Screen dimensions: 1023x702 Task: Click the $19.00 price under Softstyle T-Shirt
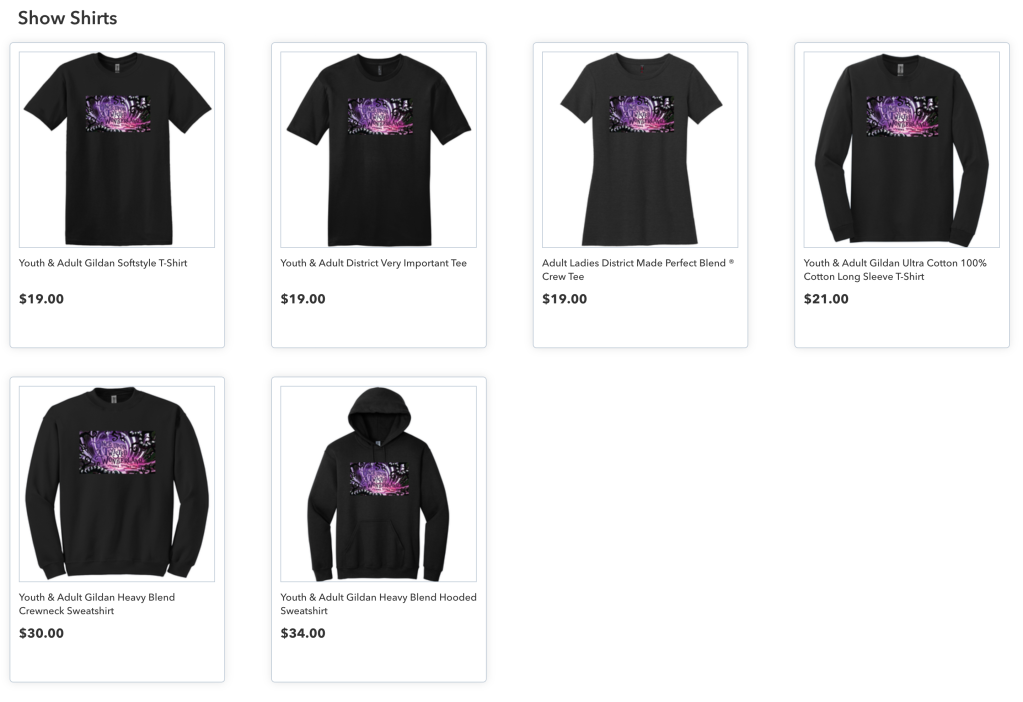(x=41, y=299)
